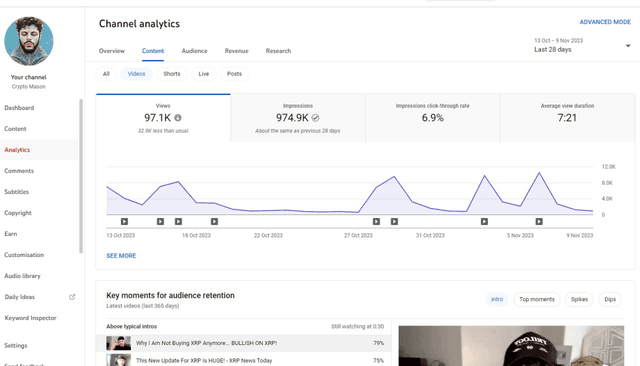This screenshot has width=640, height=366.
Task: Select the Shorts filter chip
Action: pos(172,74)
